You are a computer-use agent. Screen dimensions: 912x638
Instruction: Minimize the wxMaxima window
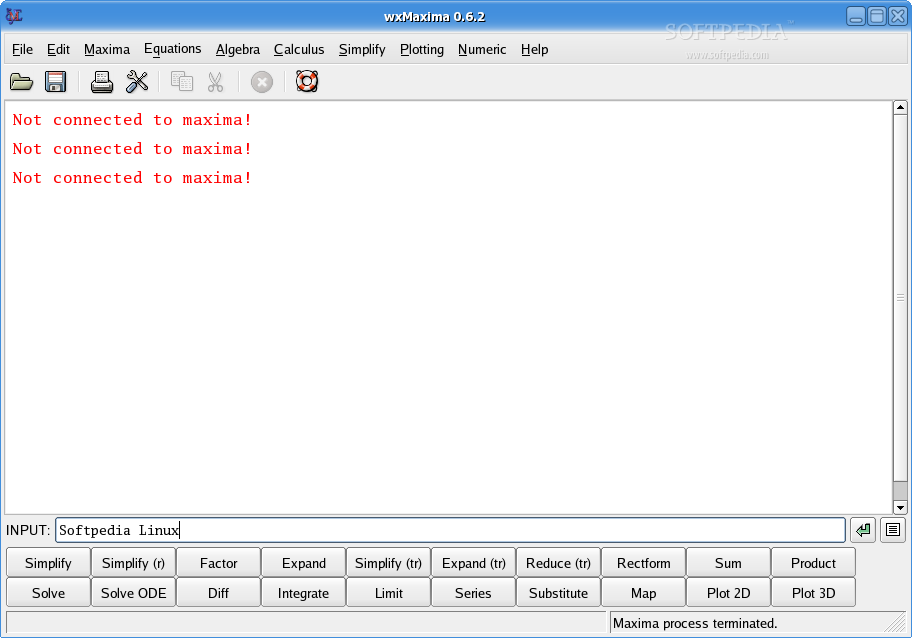[856, 16]
